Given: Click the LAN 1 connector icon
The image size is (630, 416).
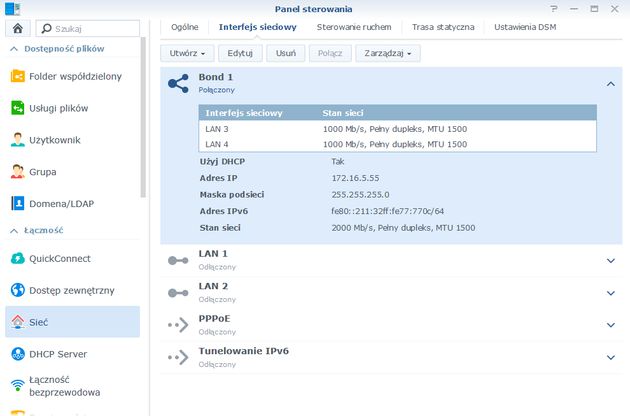Looking at the screenshot, I should pos(178,260).
